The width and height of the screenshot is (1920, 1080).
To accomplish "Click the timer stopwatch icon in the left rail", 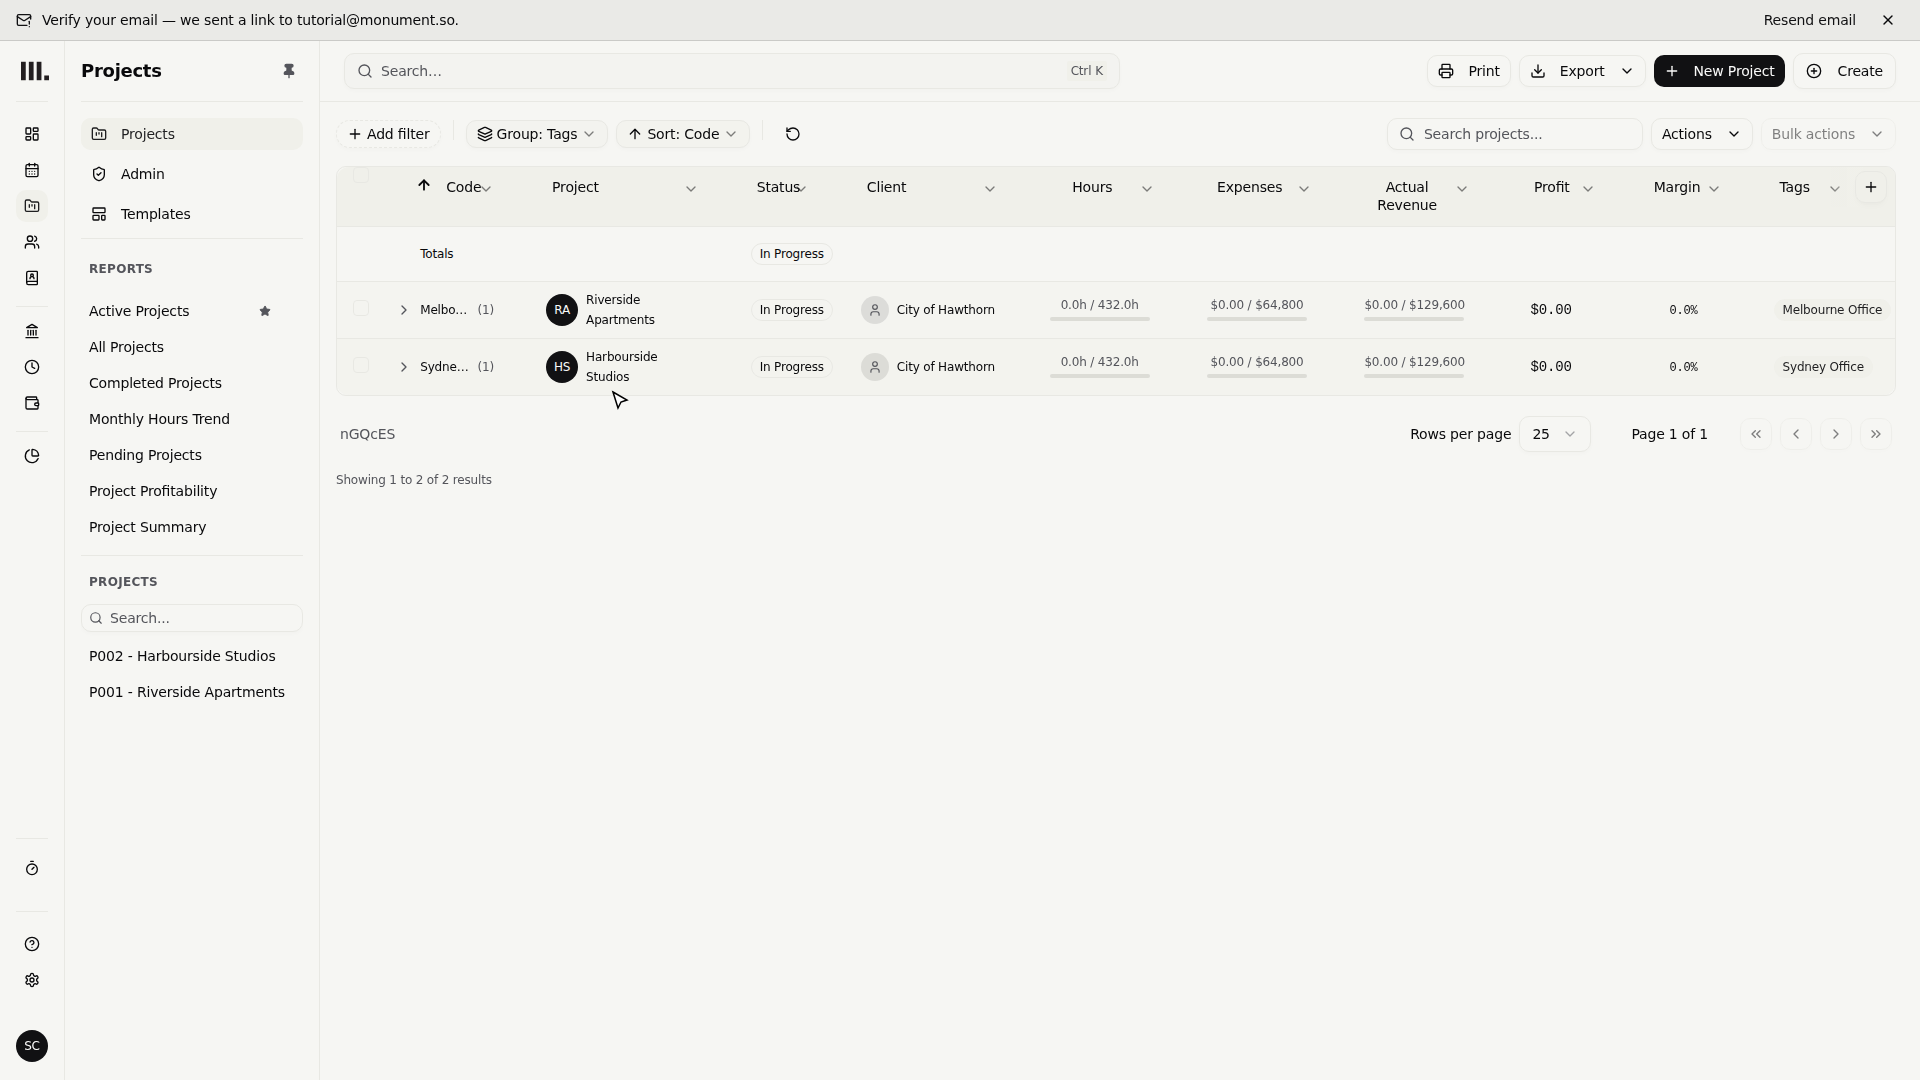I will pyautogui.click(x=32, y=868).
